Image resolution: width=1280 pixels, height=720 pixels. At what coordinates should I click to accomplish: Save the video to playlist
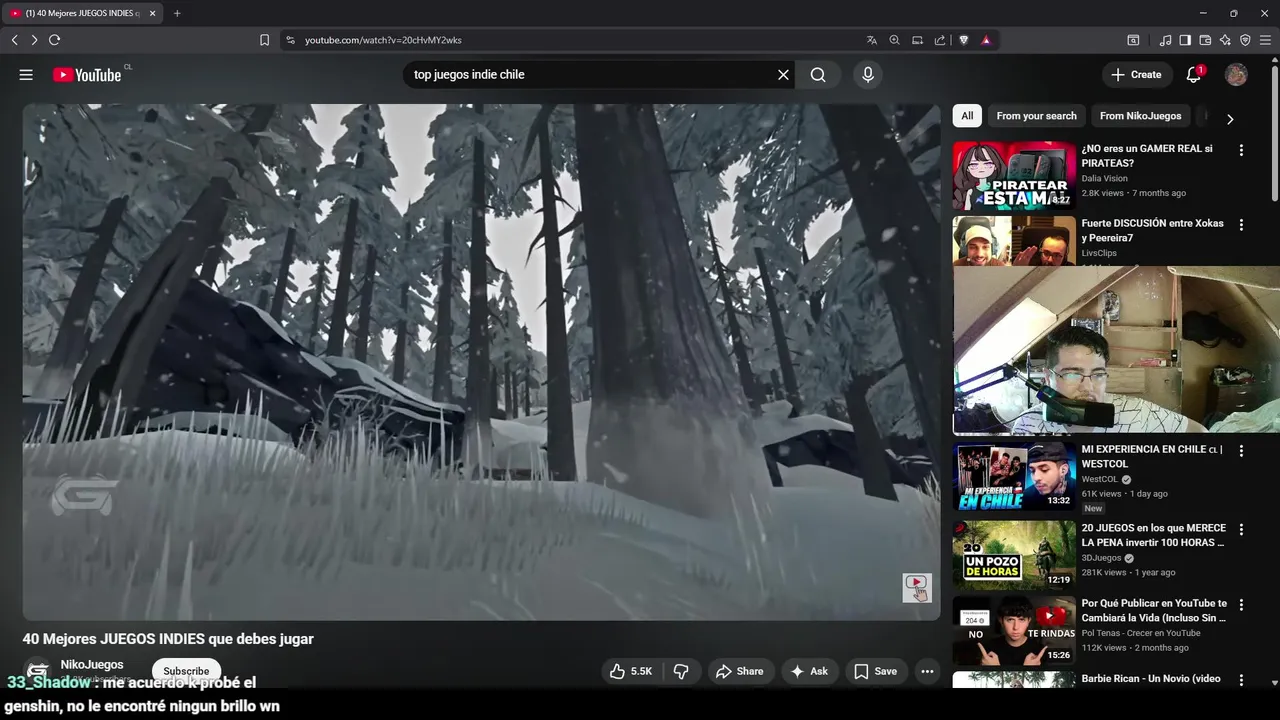click(875, 672)
